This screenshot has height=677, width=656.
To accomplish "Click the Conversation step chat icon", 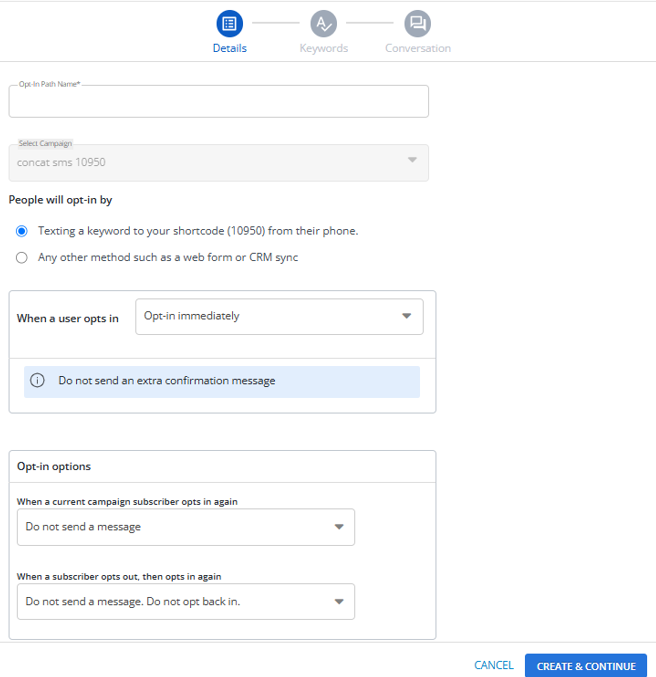I will tap(418, 22).
